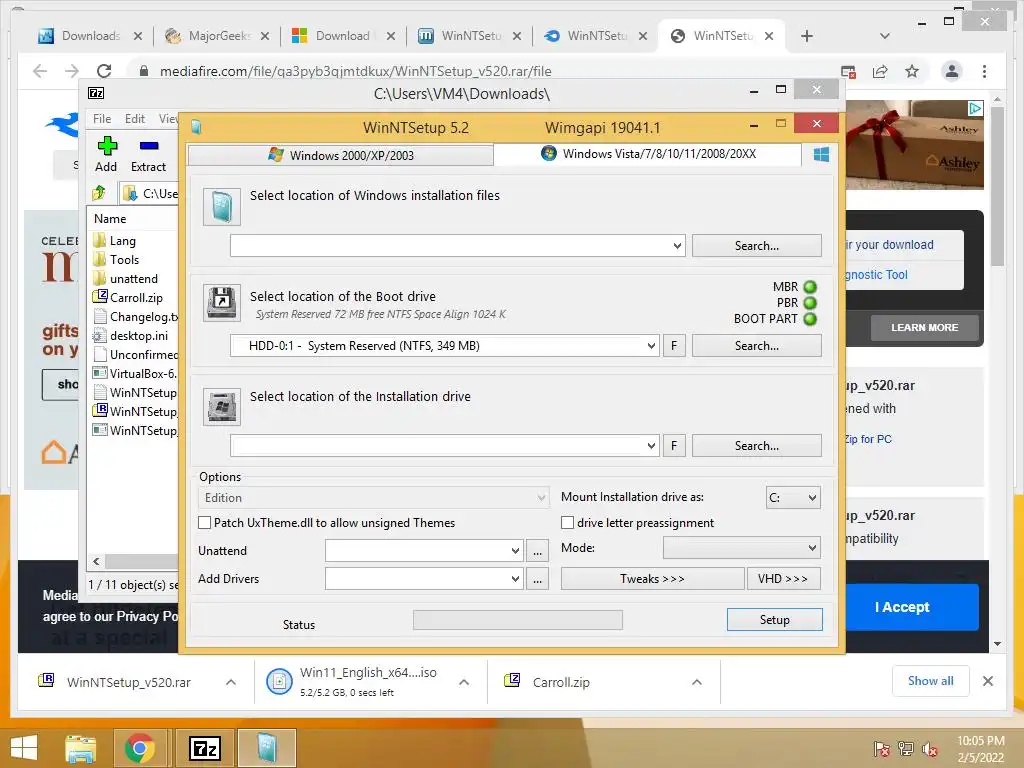Image resolution: width=1024 pixels, height=768 pixels.
Task: Select Carroll.zip in 7-Zip file list
Action: 135,298
